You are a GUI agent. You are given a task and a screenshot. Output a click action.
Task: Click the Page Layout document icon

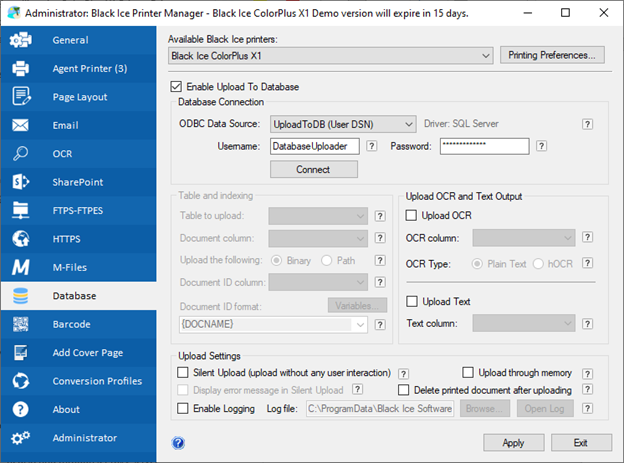point(21,96)
